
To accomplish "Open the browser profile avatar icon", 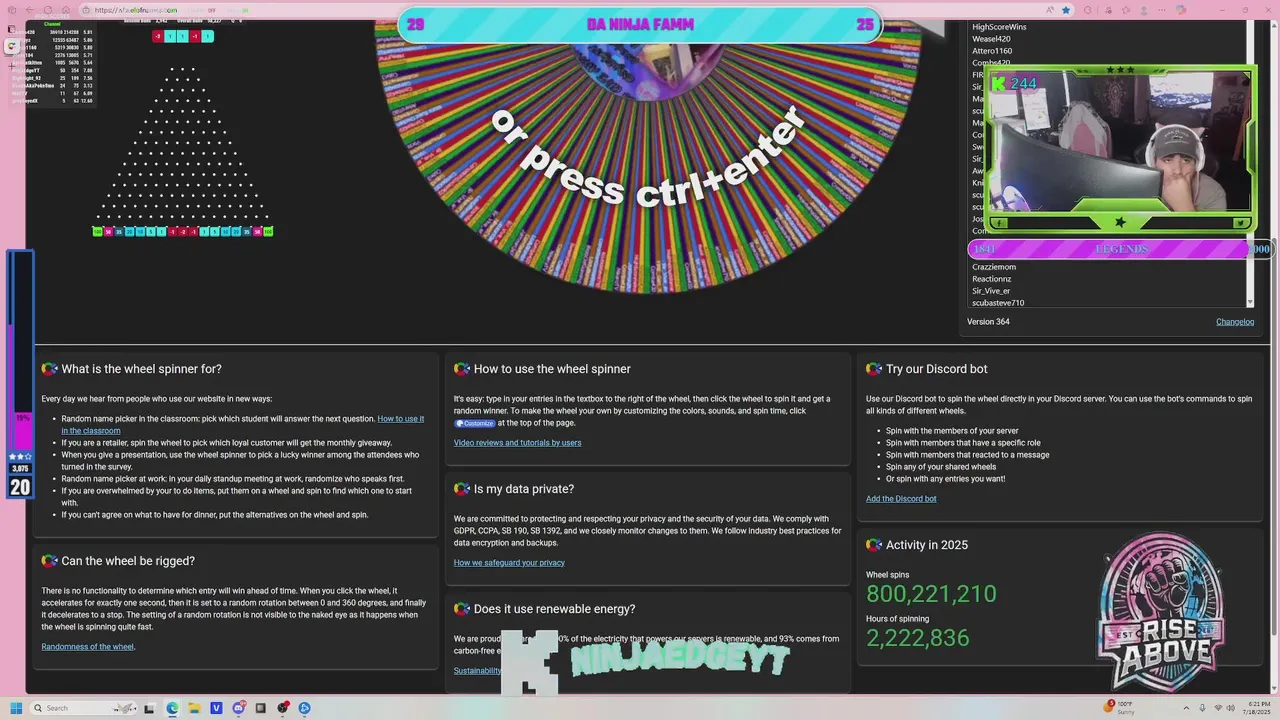I will tap(1144, 10).
